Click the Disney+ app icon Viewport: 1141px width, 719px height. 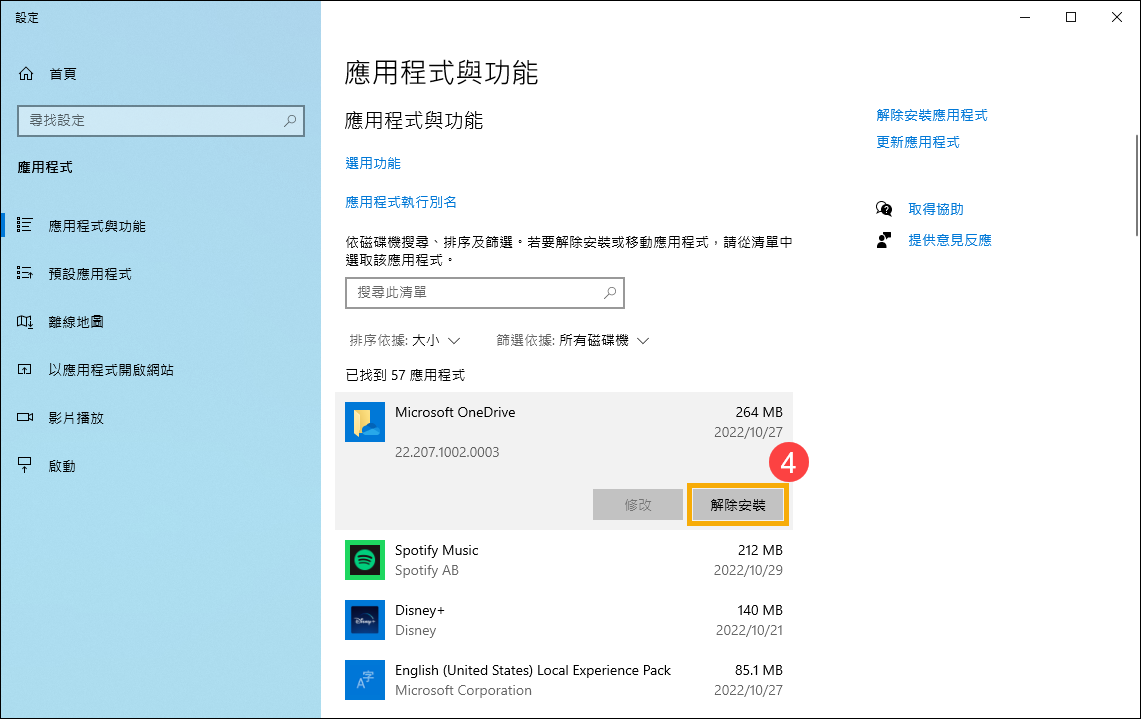pyautogui.click(x=365, y=620)
